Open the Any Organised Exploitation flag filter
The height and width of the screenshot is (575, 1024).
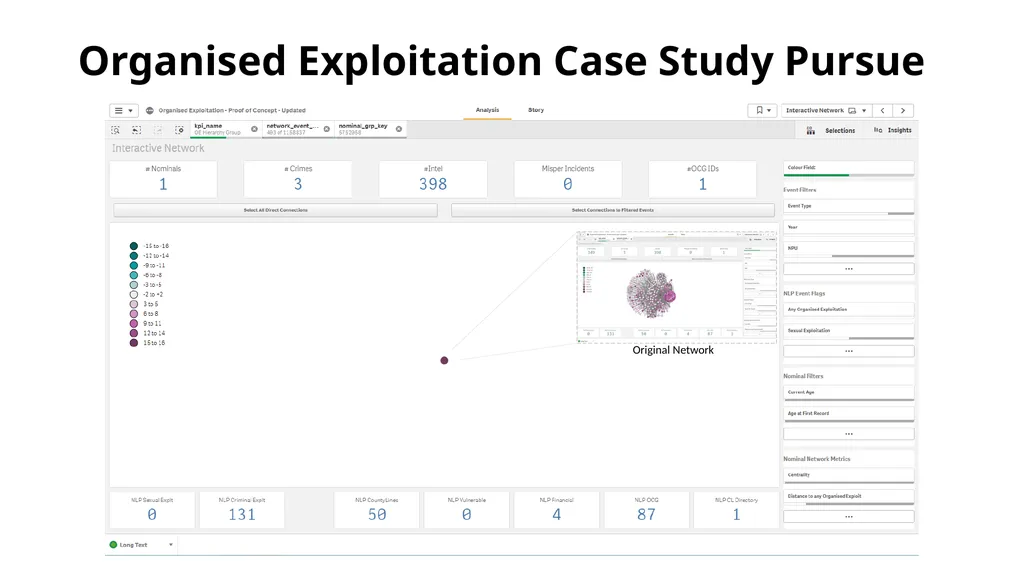[x=848, y=310]
